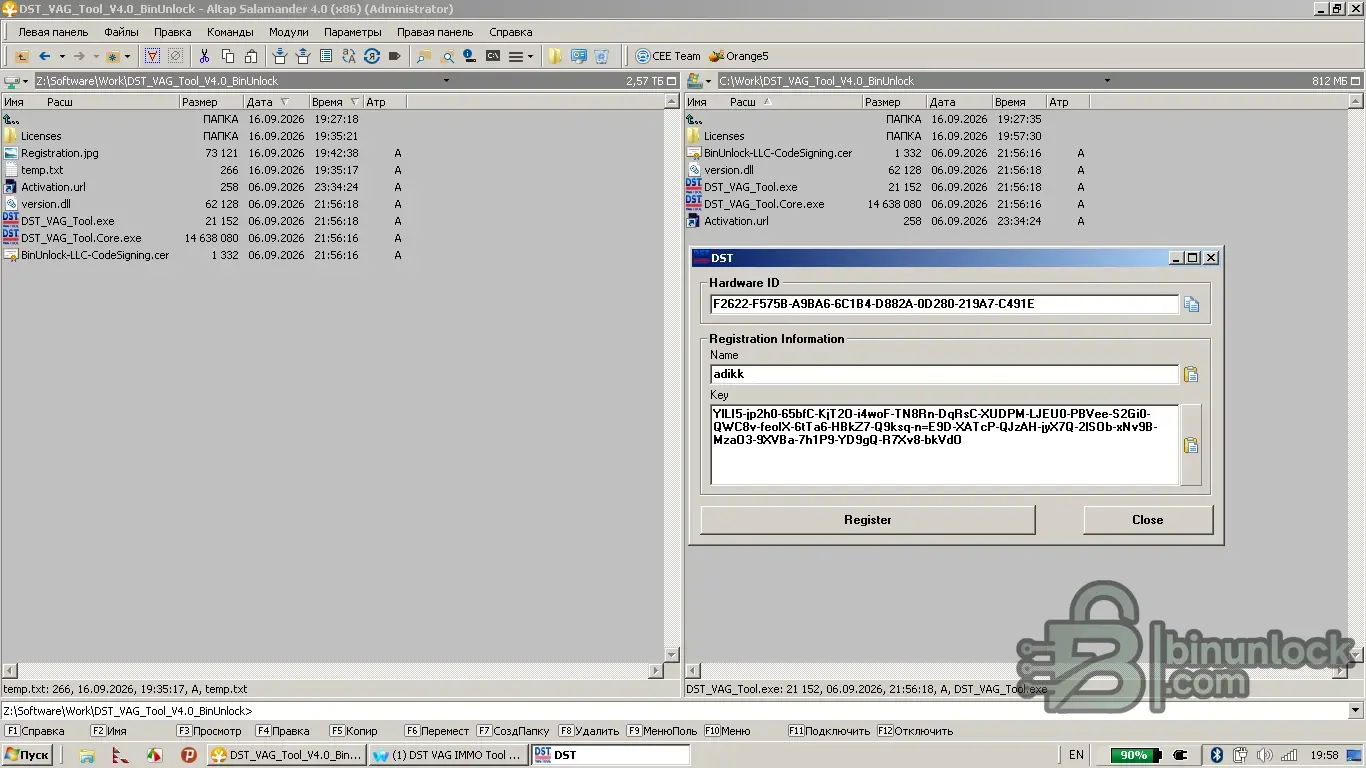Open the Orange5 hot path toolbar item

(738, 56)
